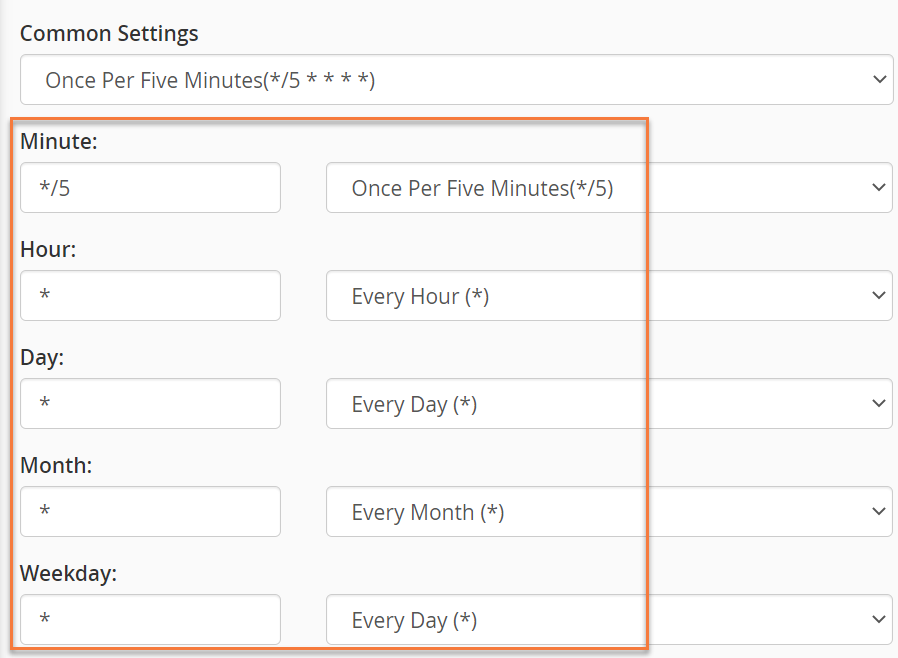Image resolution: width=898 pixels, height=658 pixels.
Task: Click the "Hour:" field label
Action: pyautogui.click(x=48, y=250)
